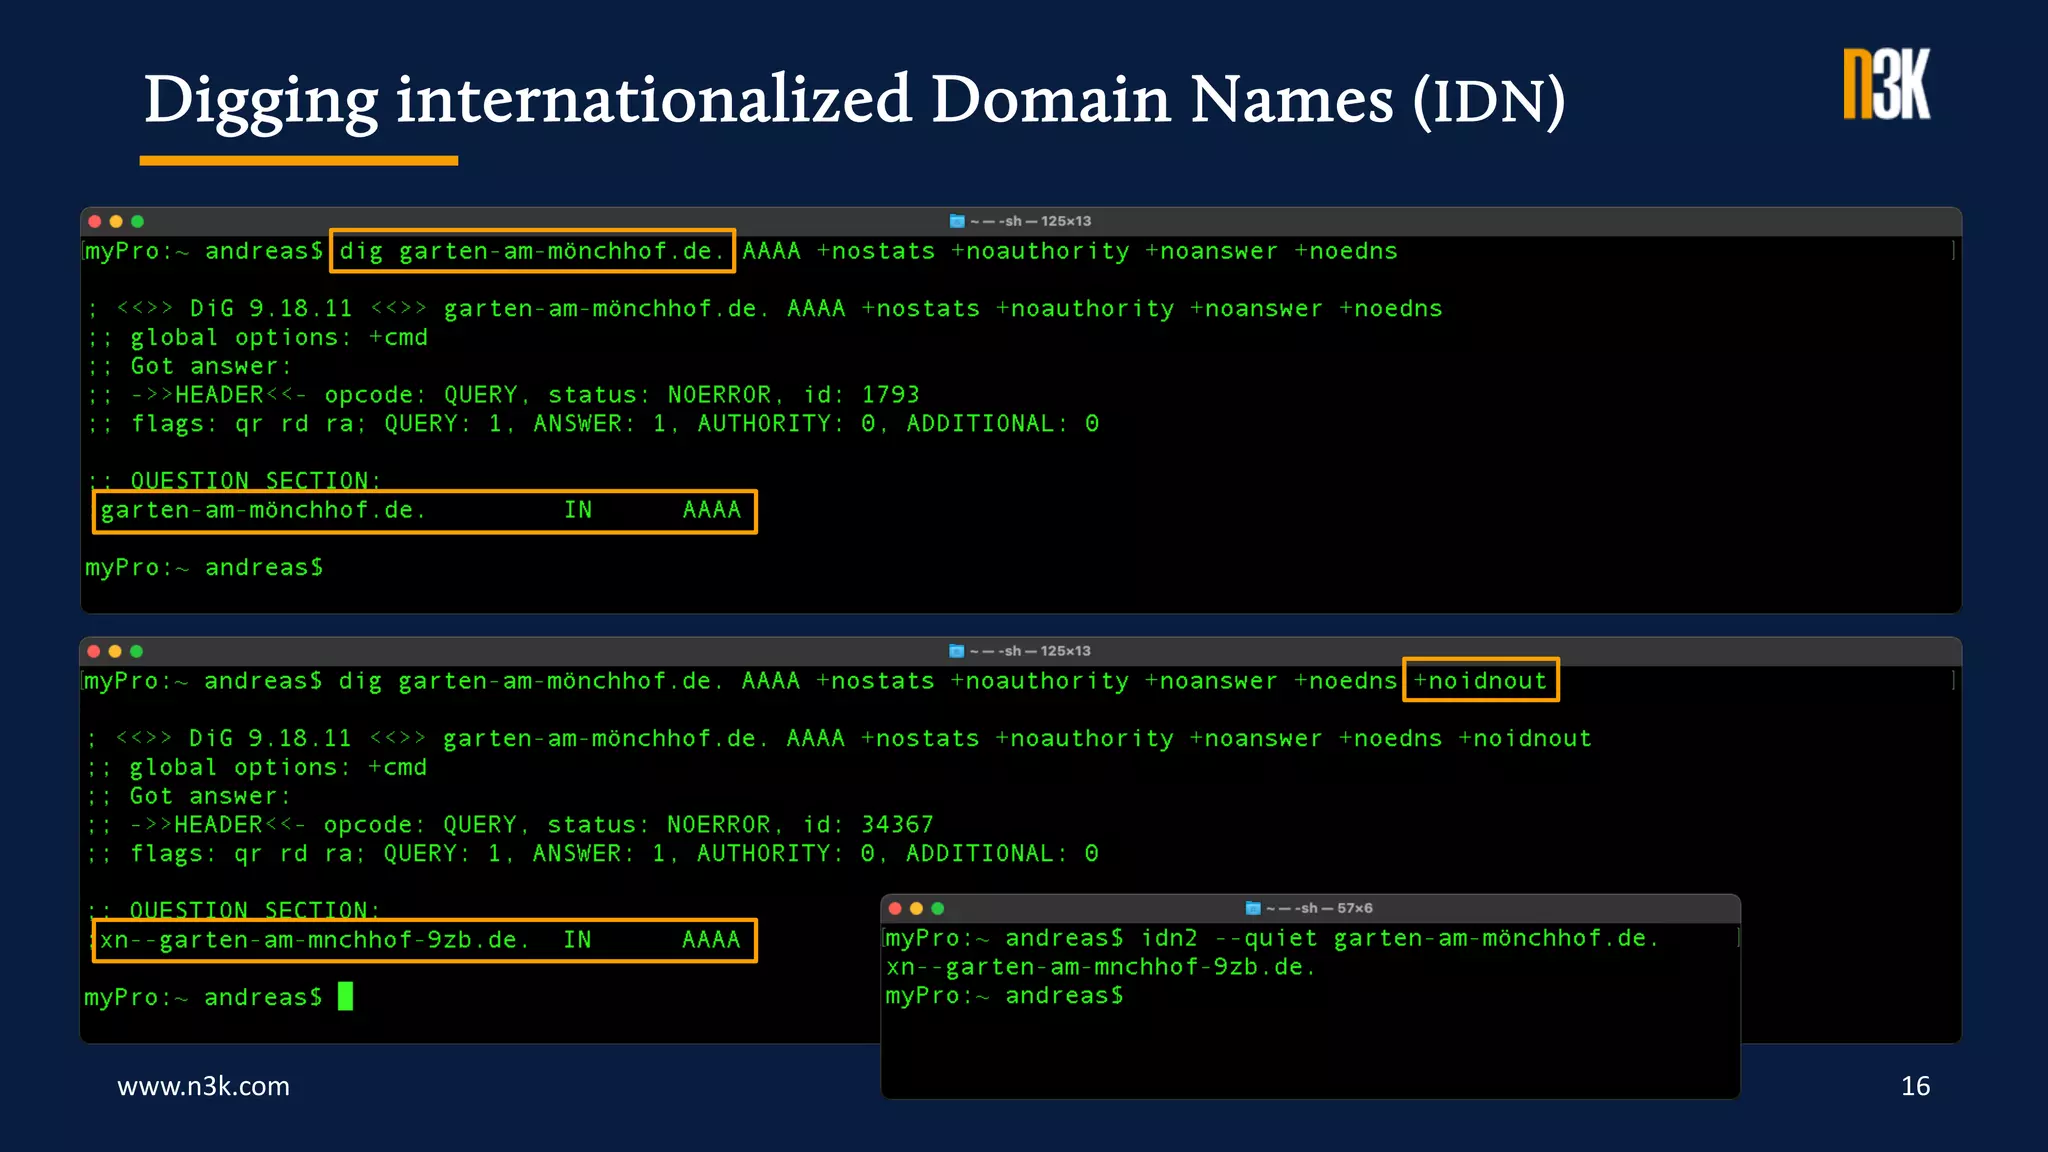Click the green cursor block at the middle terminal prompt
Image resolution: width=2048 pixels, height=1152 pixels.
click(x=345, y=996)
